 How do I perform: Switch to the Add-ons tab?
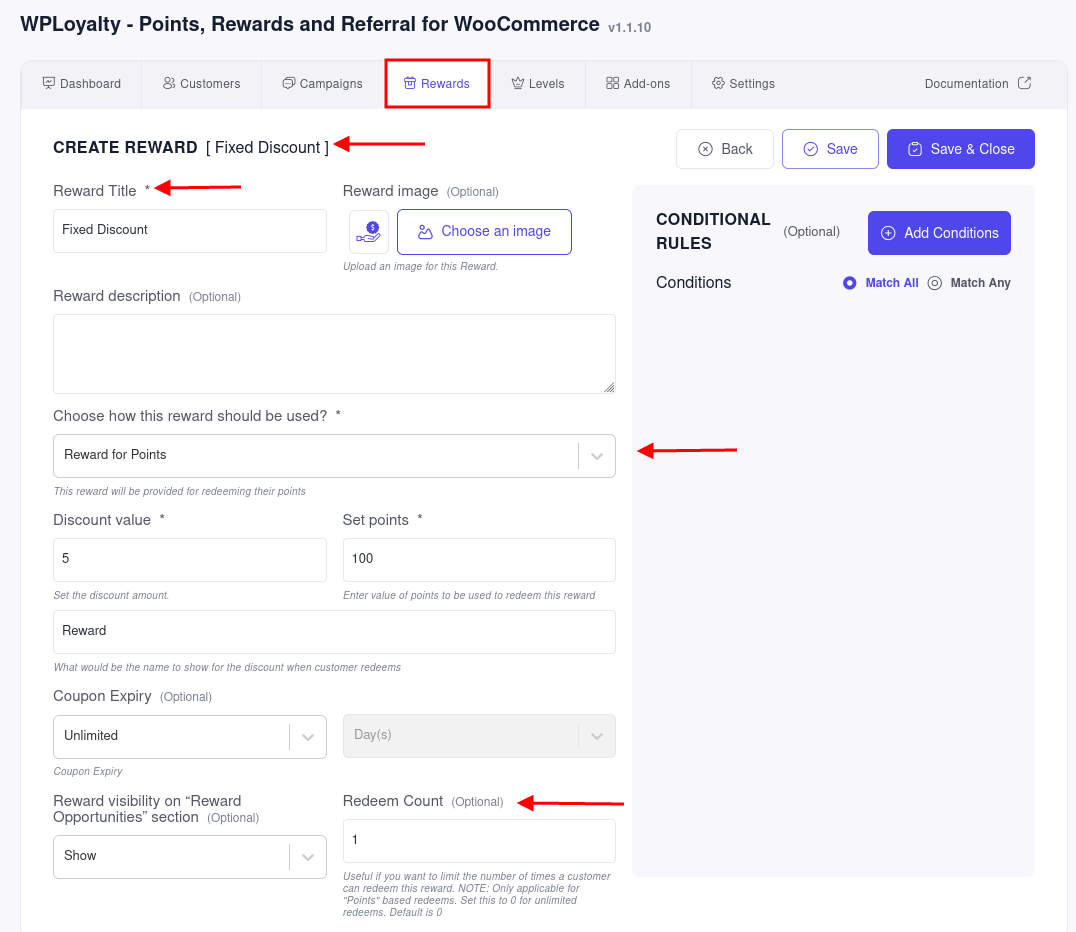[638, 84]
